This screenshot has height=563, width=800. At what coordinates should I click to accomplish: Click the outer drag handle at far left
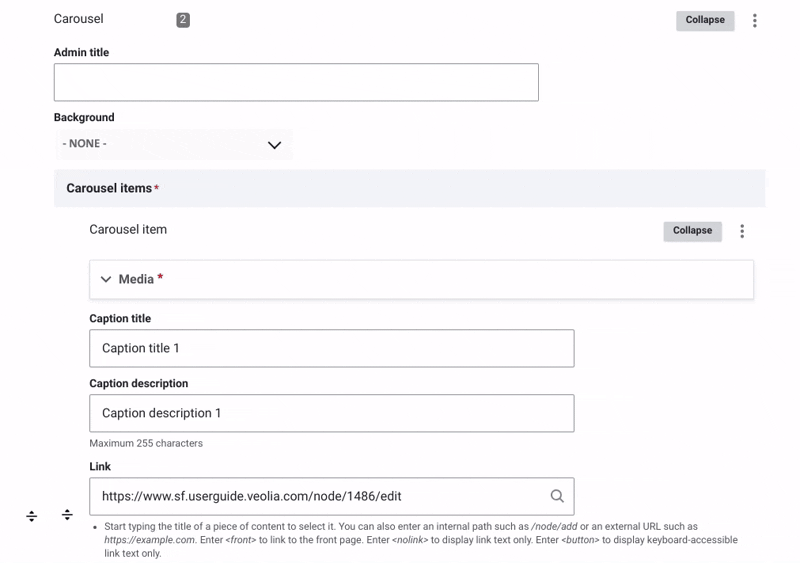point(32,516)
